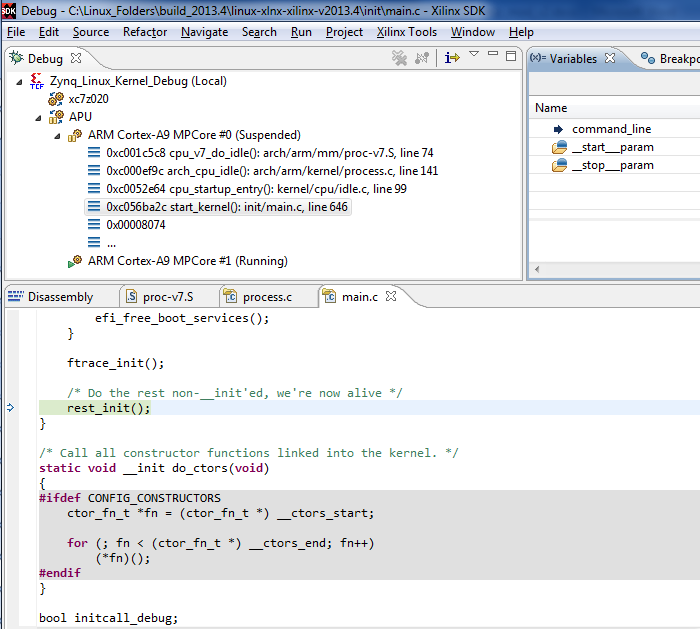
Task: Click the suspended core #0 icon
Action: click(x=75, y=135)
